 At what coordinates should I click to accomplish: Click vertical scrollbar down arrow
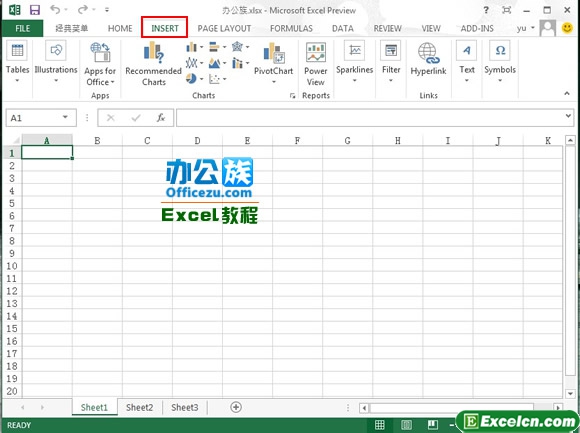[570, 393]
